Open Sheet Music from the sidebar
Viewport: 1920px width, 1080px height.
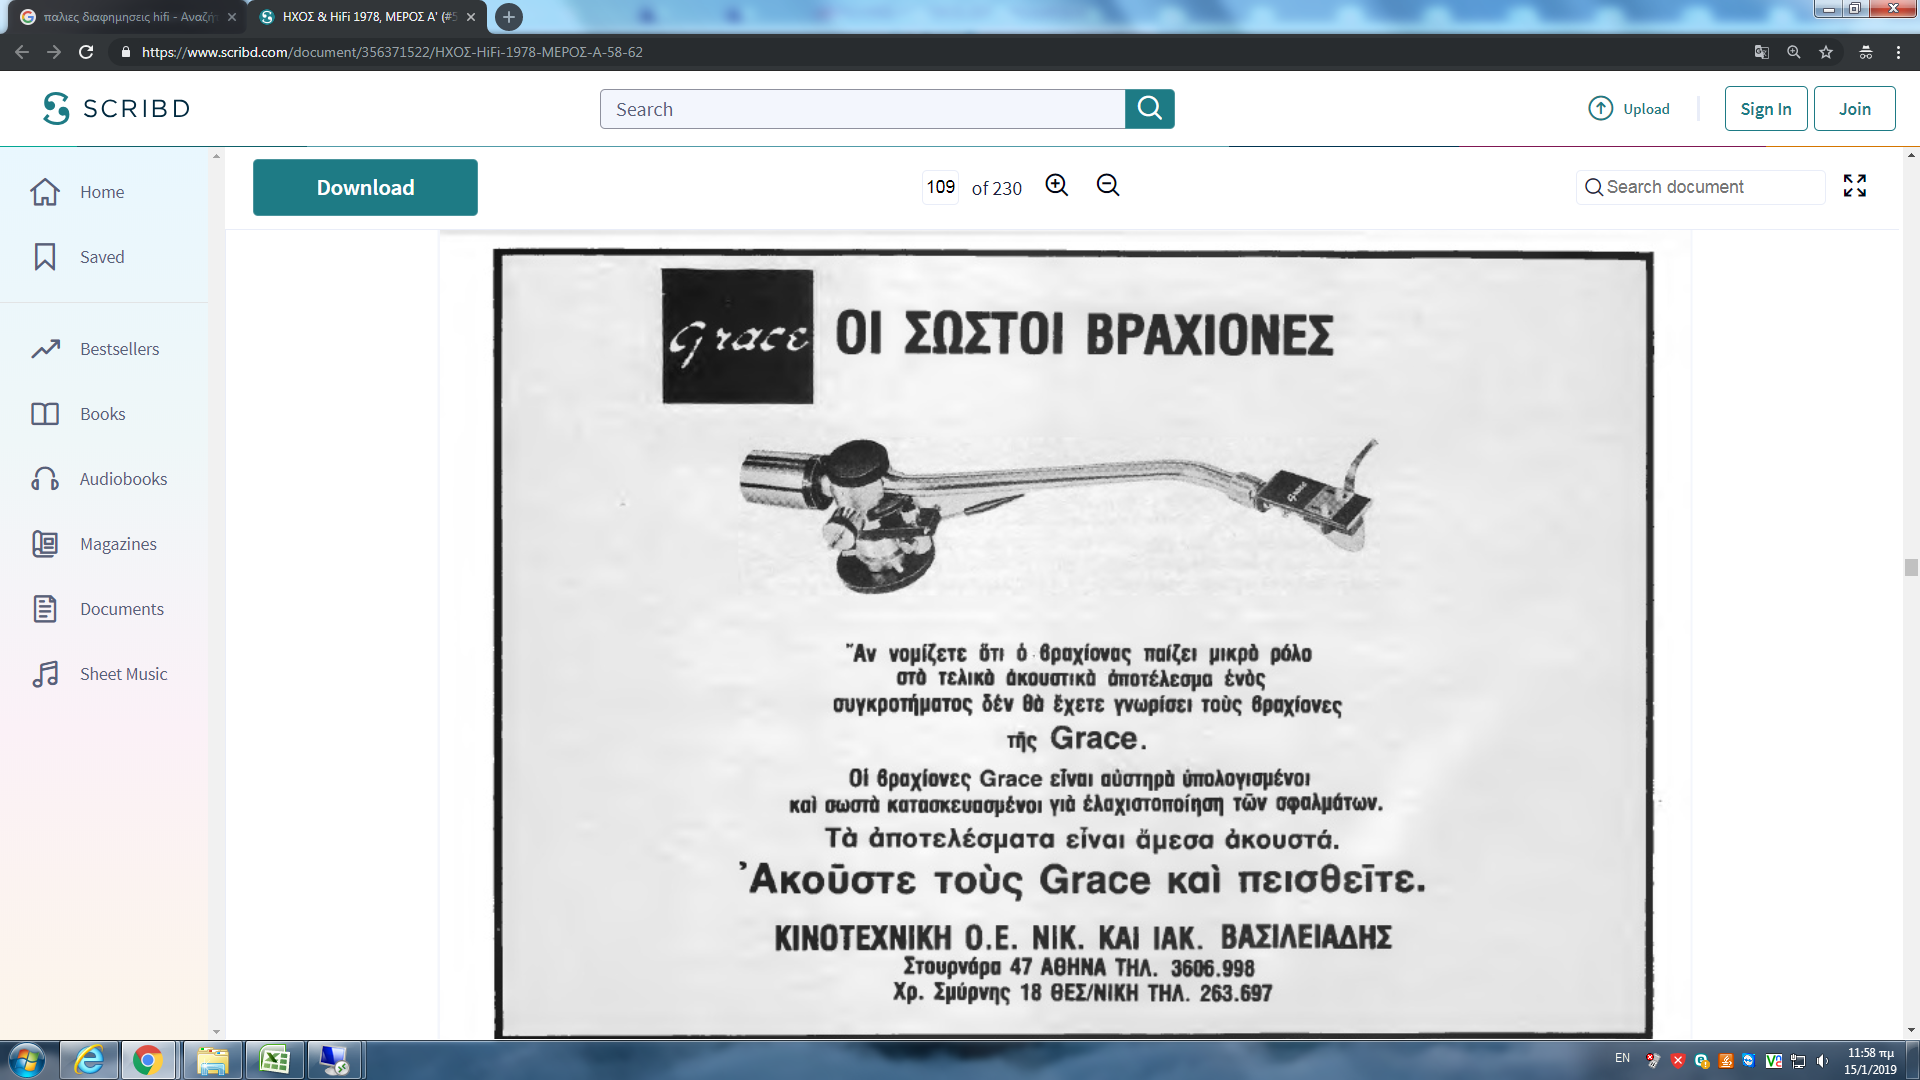(x=123, y=674)
